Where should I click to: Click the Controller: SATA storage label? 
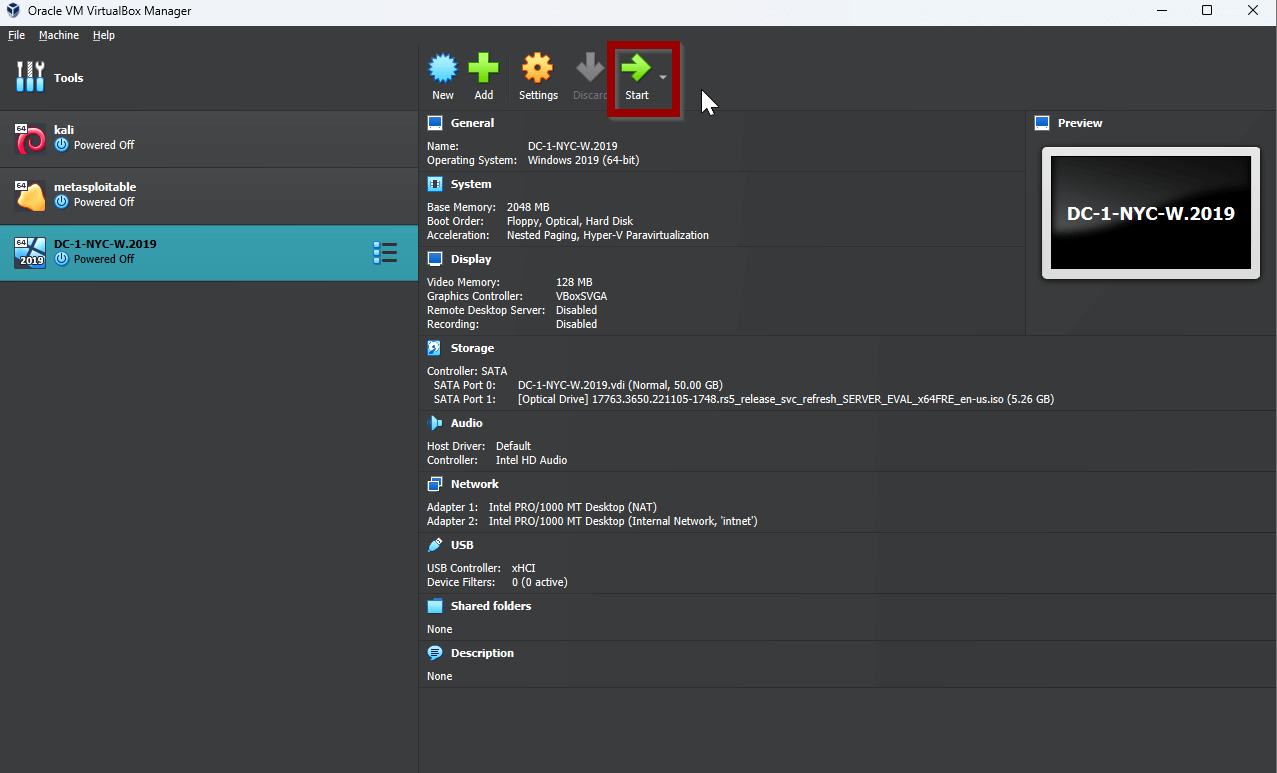467,371
